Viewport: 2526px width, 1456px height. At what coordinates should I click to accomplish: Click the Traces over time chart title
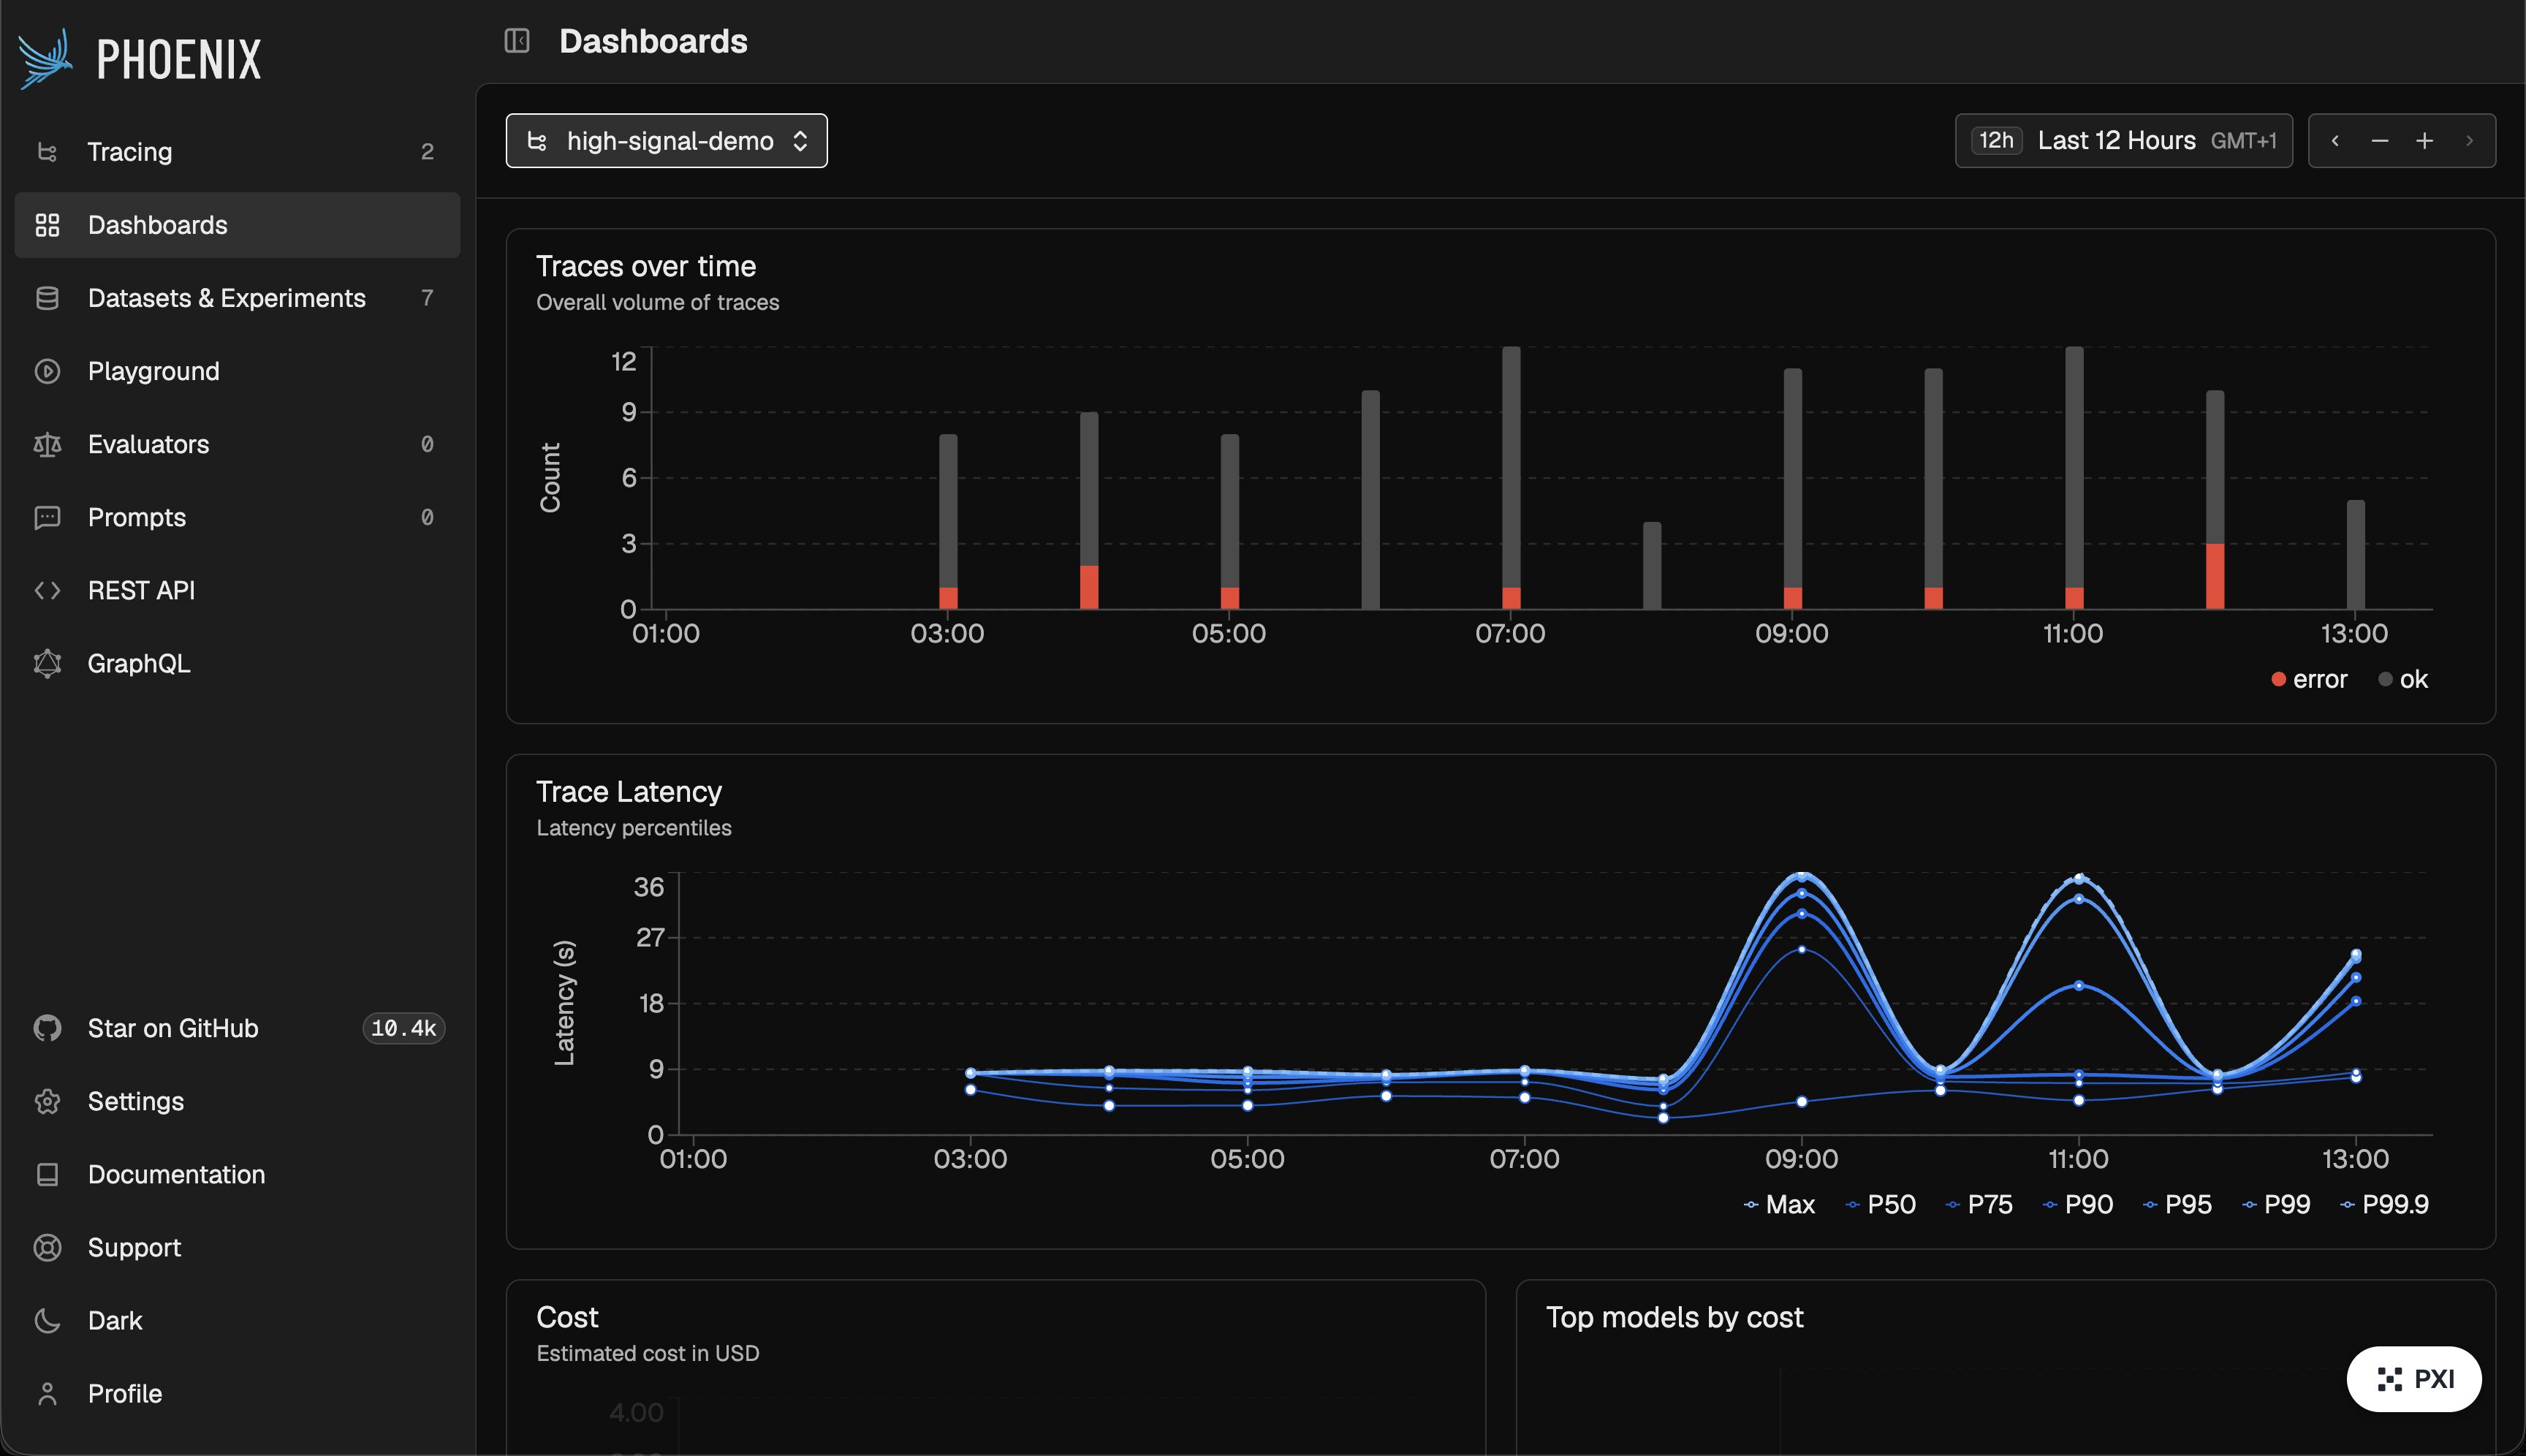[646, 266]
